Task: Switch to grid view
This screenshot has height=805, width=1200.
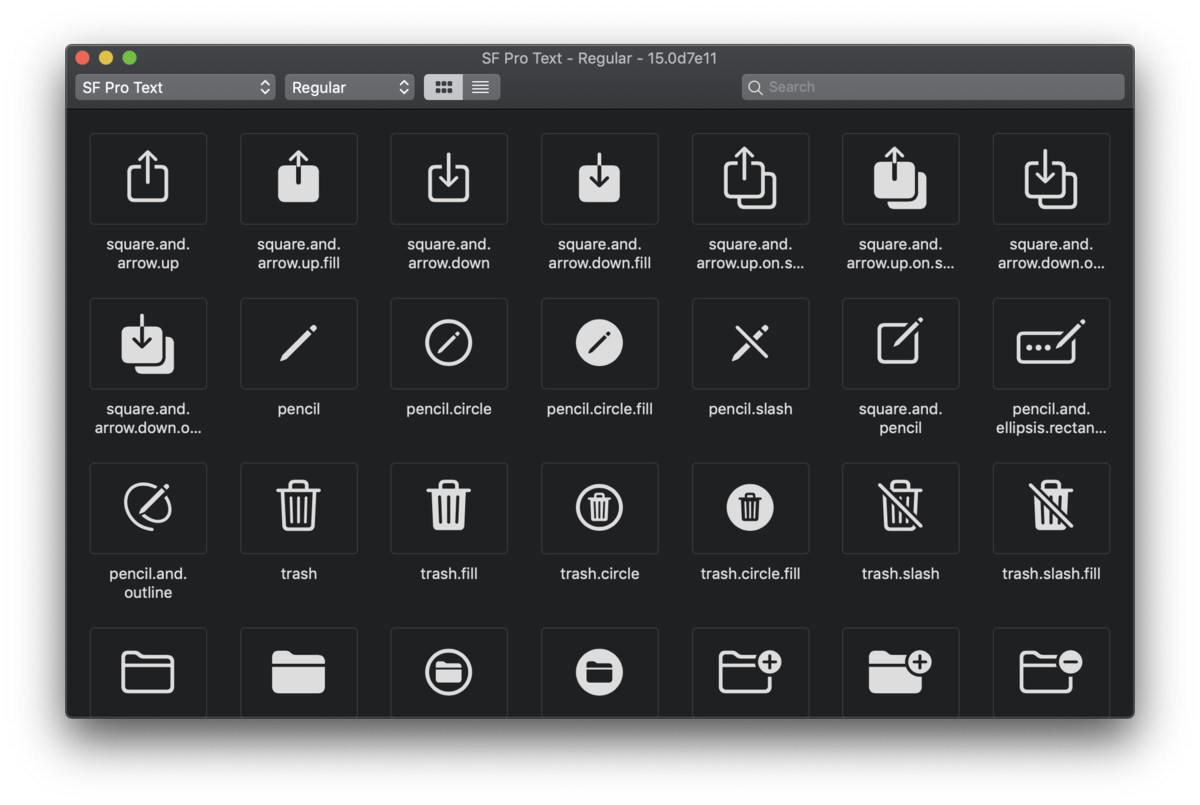Action: point(443,87)
